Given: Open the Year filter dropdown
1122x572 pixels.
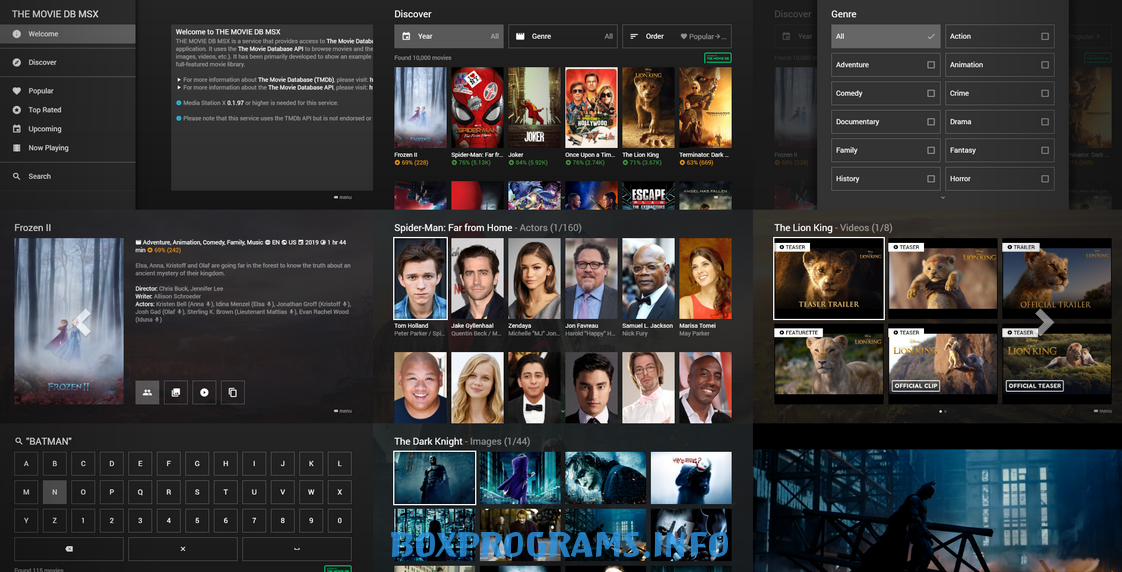Looking at the screenshot, I should click(448, 37).
